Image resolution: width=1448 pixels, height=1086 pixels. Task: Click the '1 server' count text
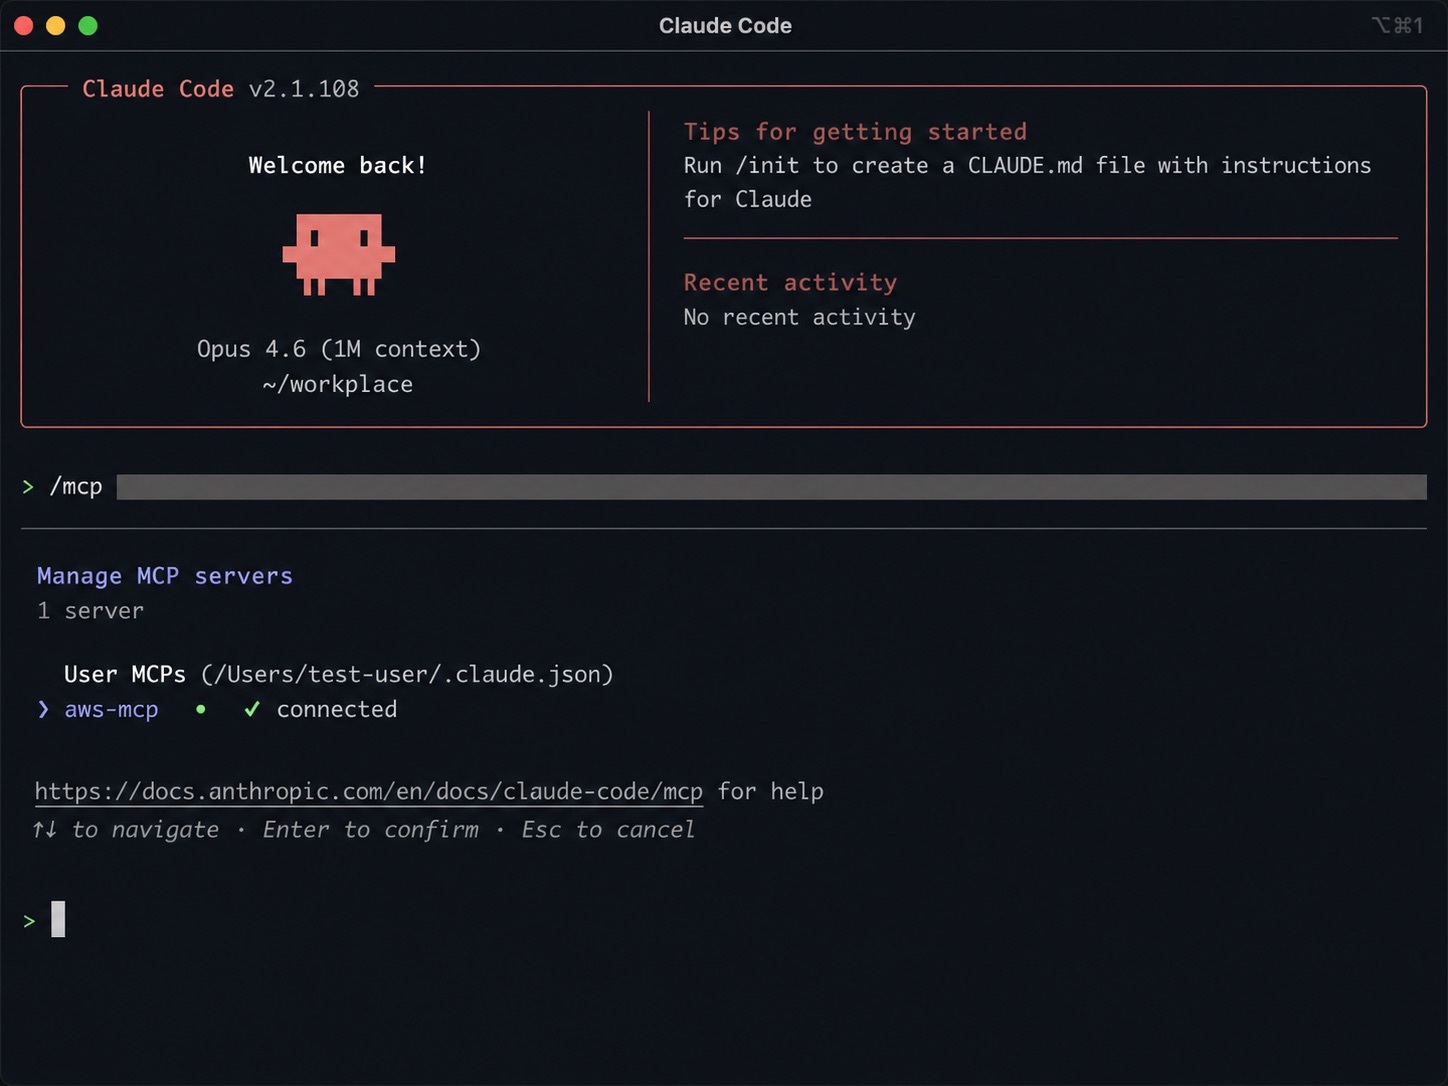point(91,611)
